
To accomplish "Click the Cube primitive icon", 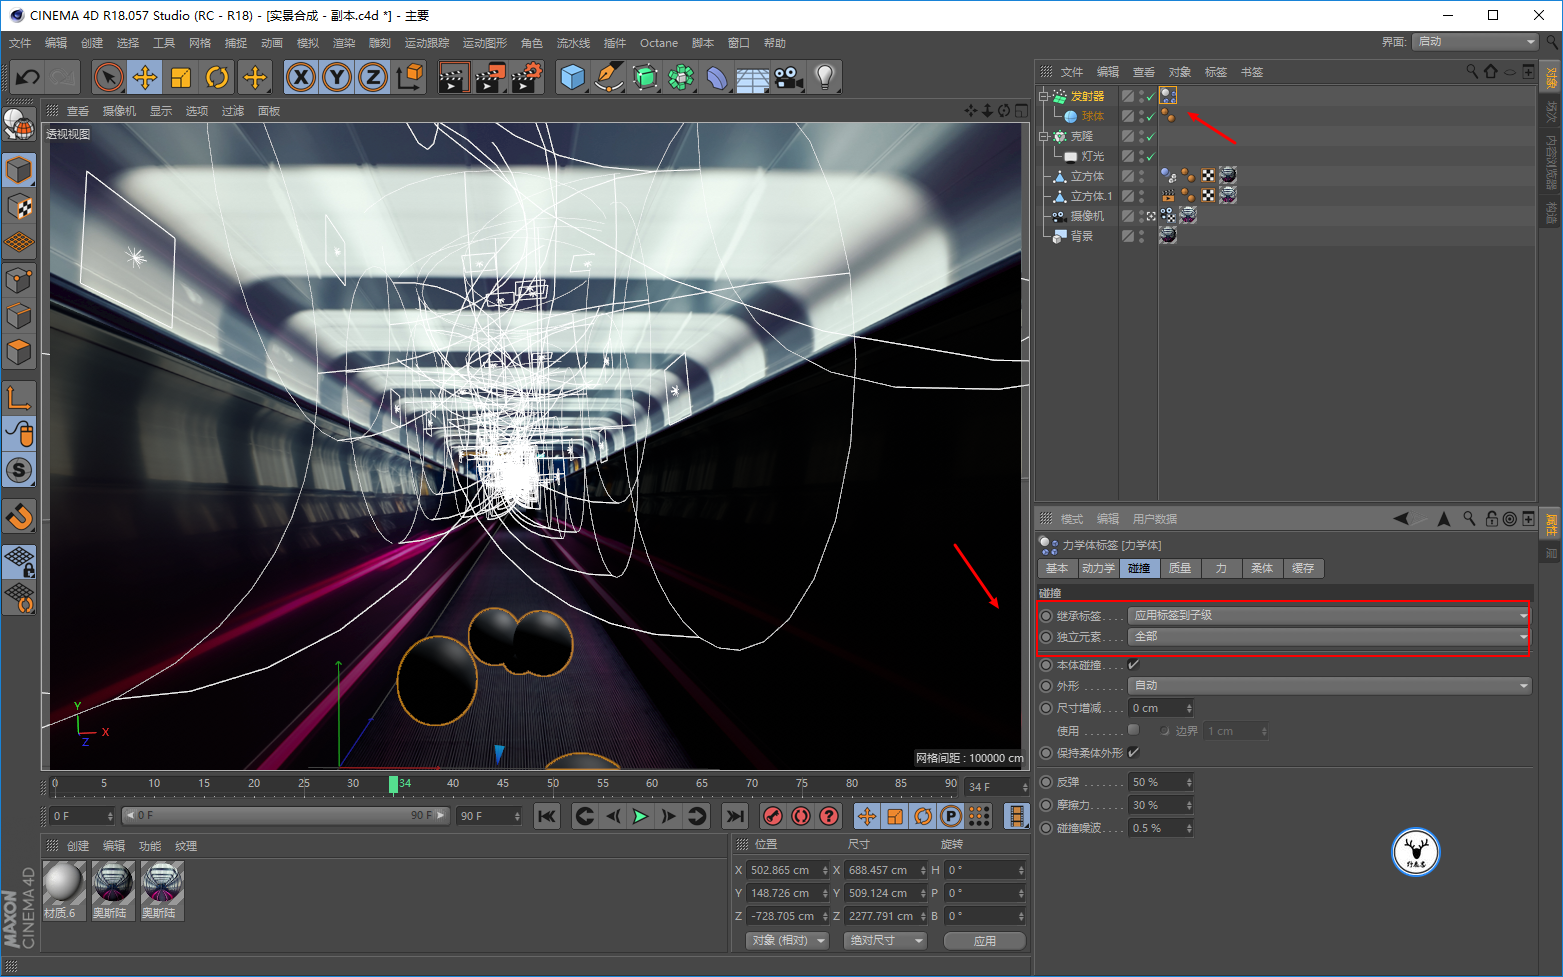I will (572, 77).
